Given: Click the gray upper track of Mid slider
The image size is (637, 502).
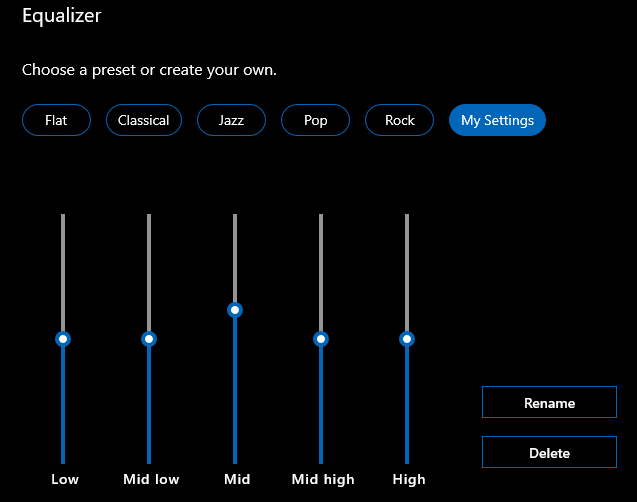Looking at the screenshot, I should [235, 255].
